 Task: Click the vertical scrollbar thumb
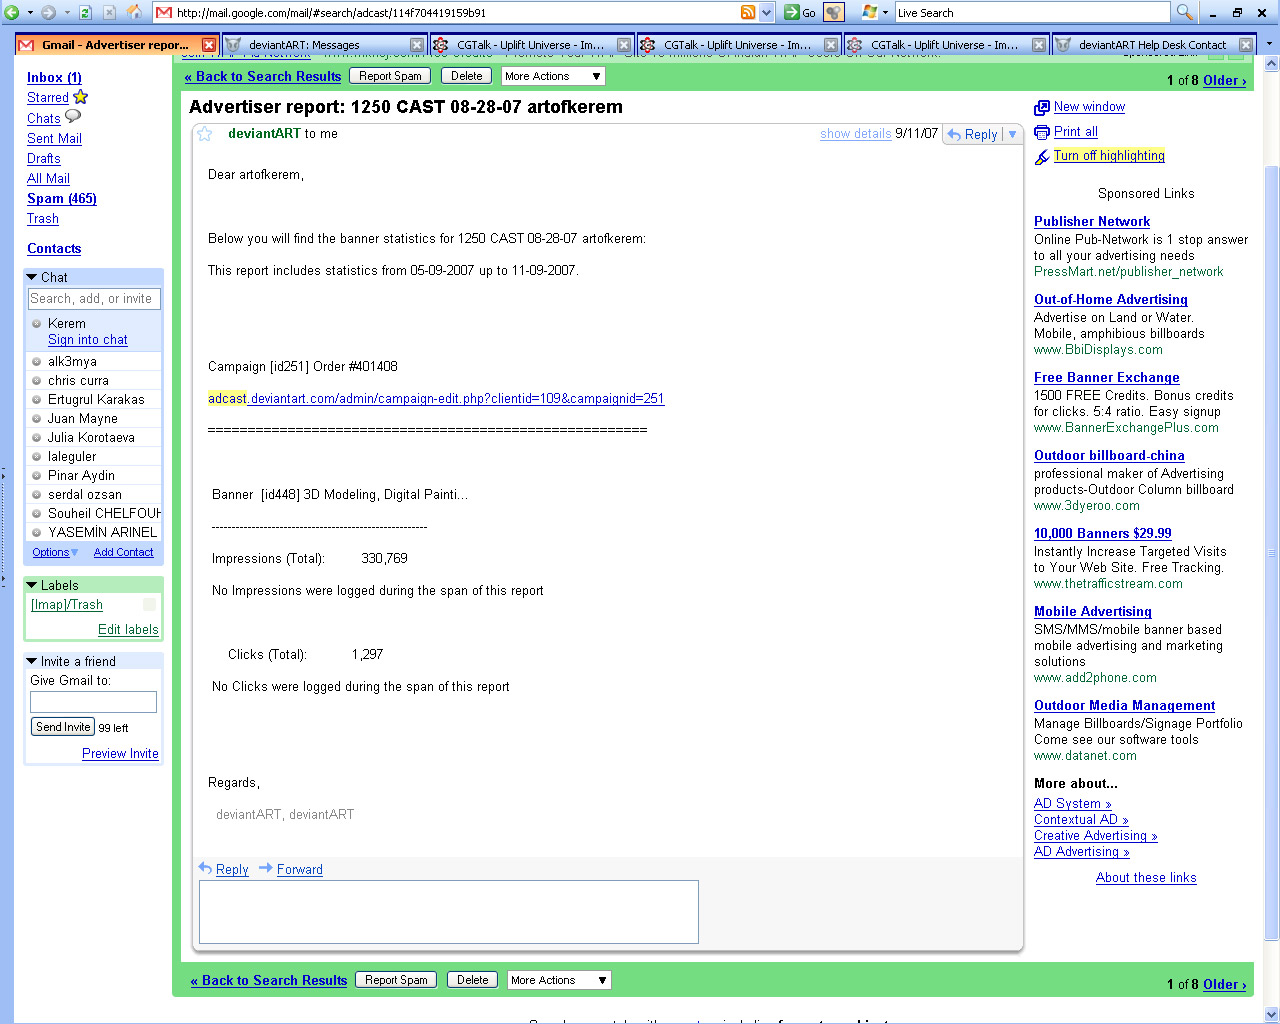coord(1272,553)
